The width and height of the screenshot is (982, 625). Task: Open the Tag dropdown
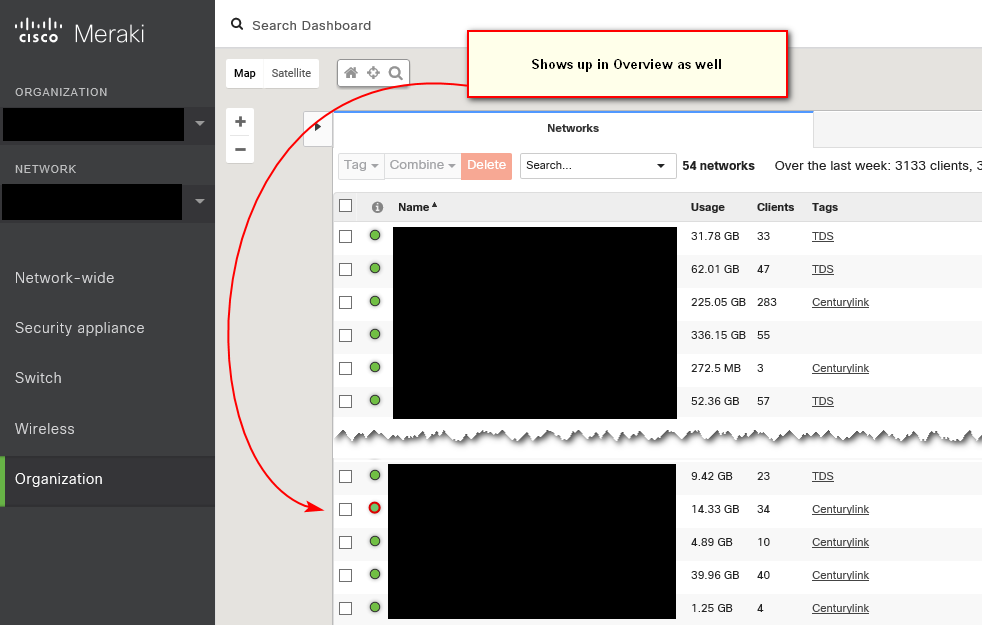coord(360,166)
